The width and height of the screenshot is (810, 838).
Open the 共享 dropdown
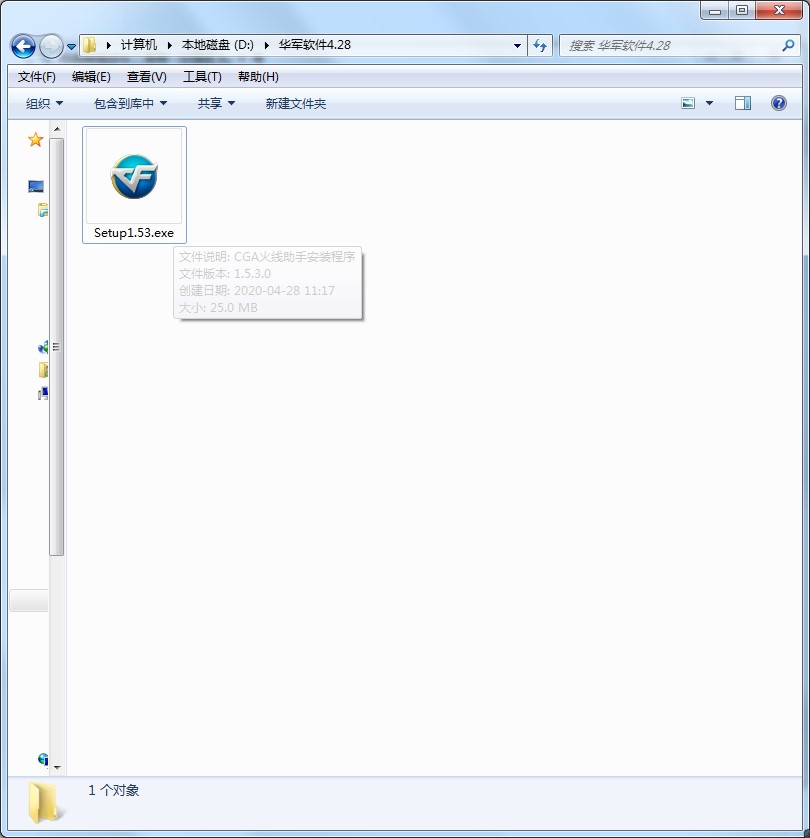pos(216,103)
